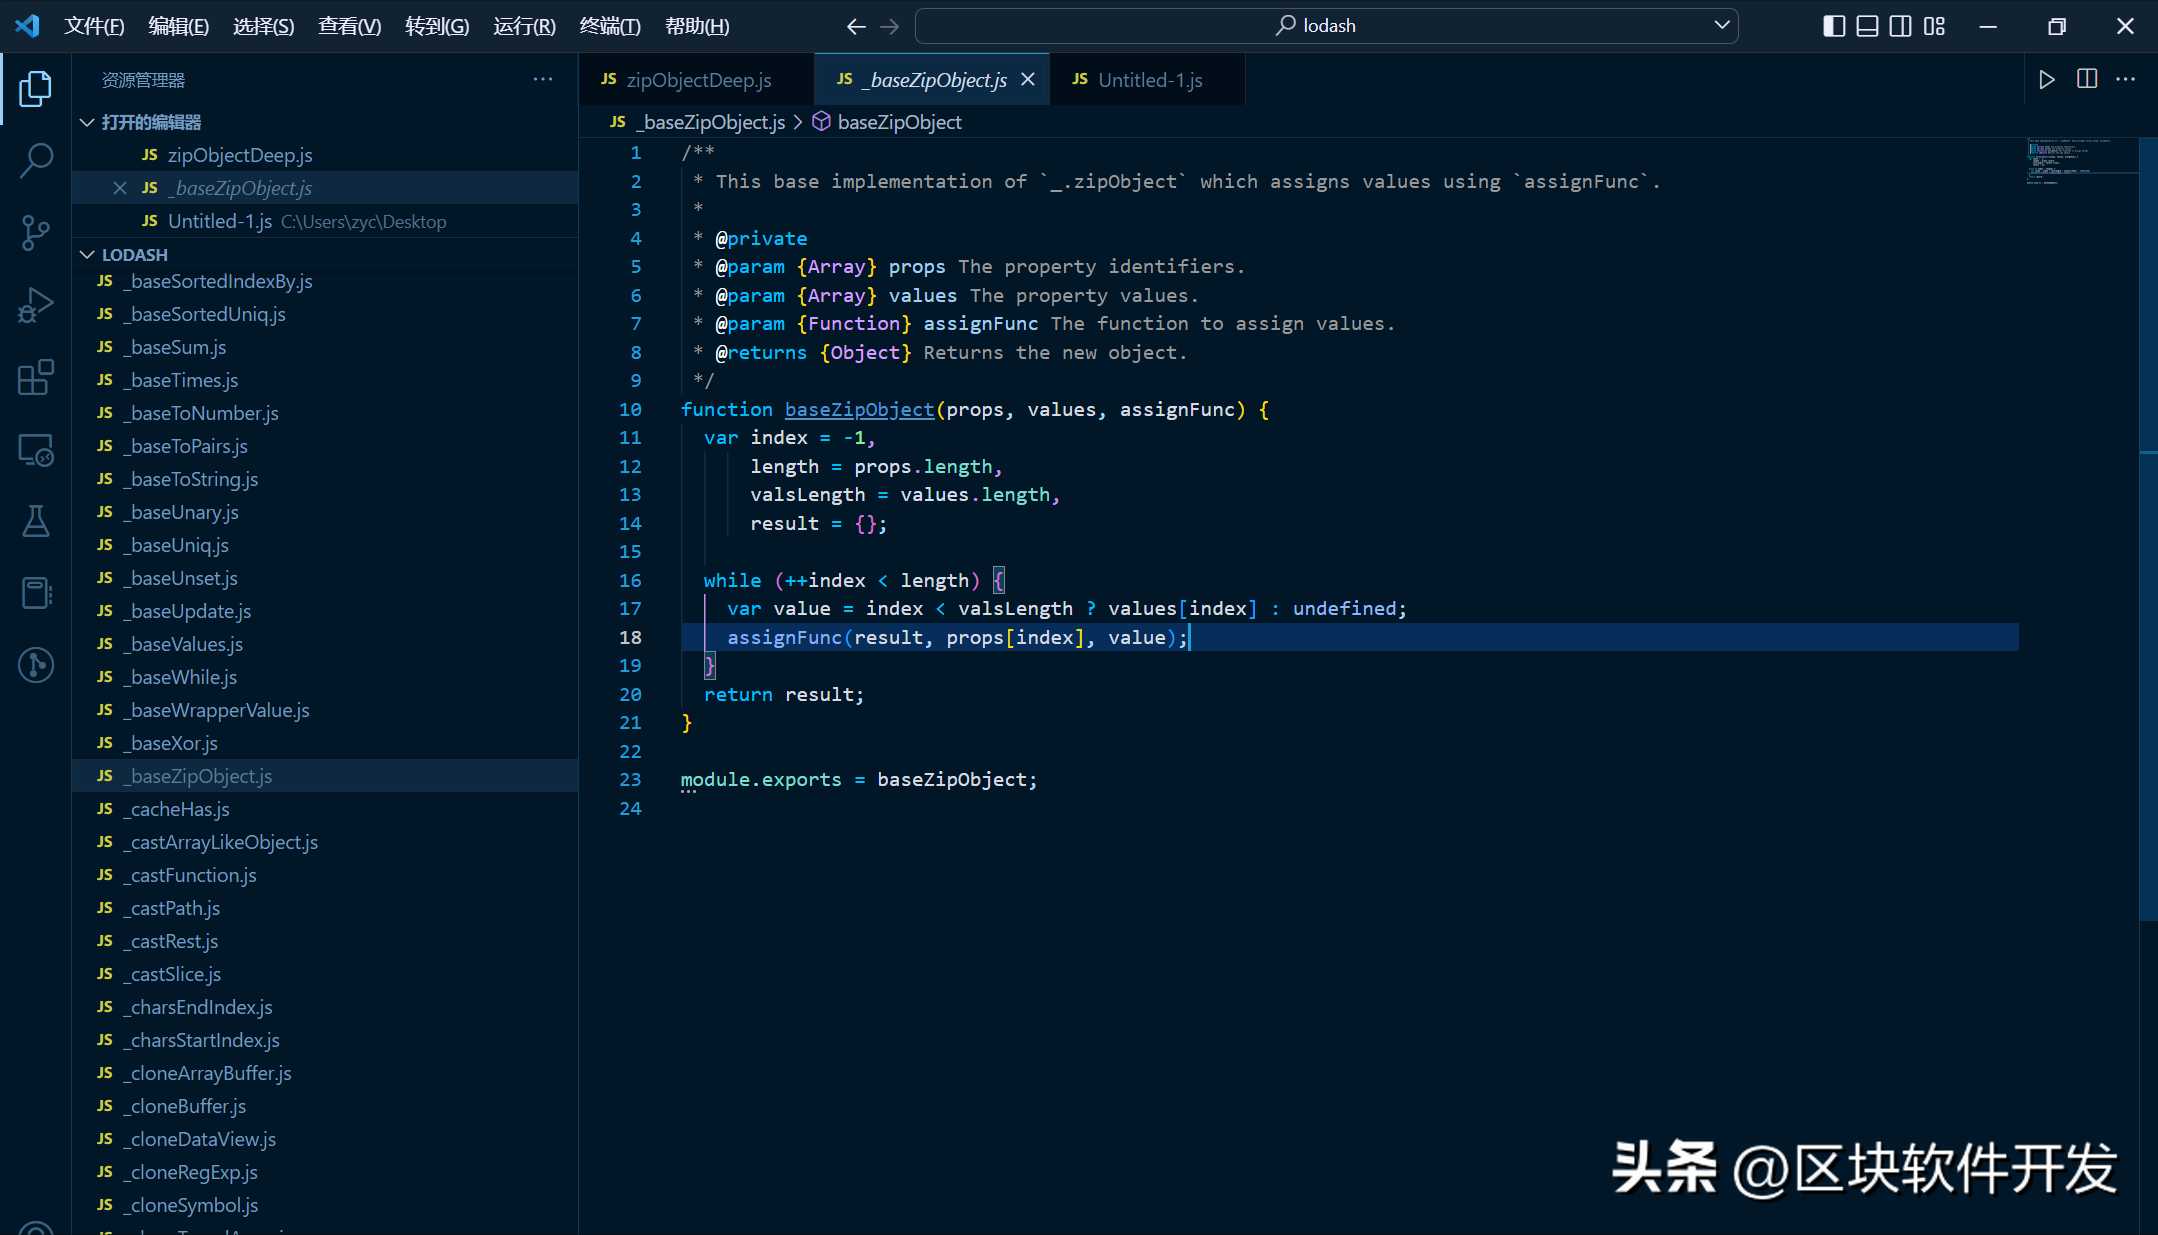
Task: Open _baseSortedIndexBy.js file
Action: pos(325,281)
